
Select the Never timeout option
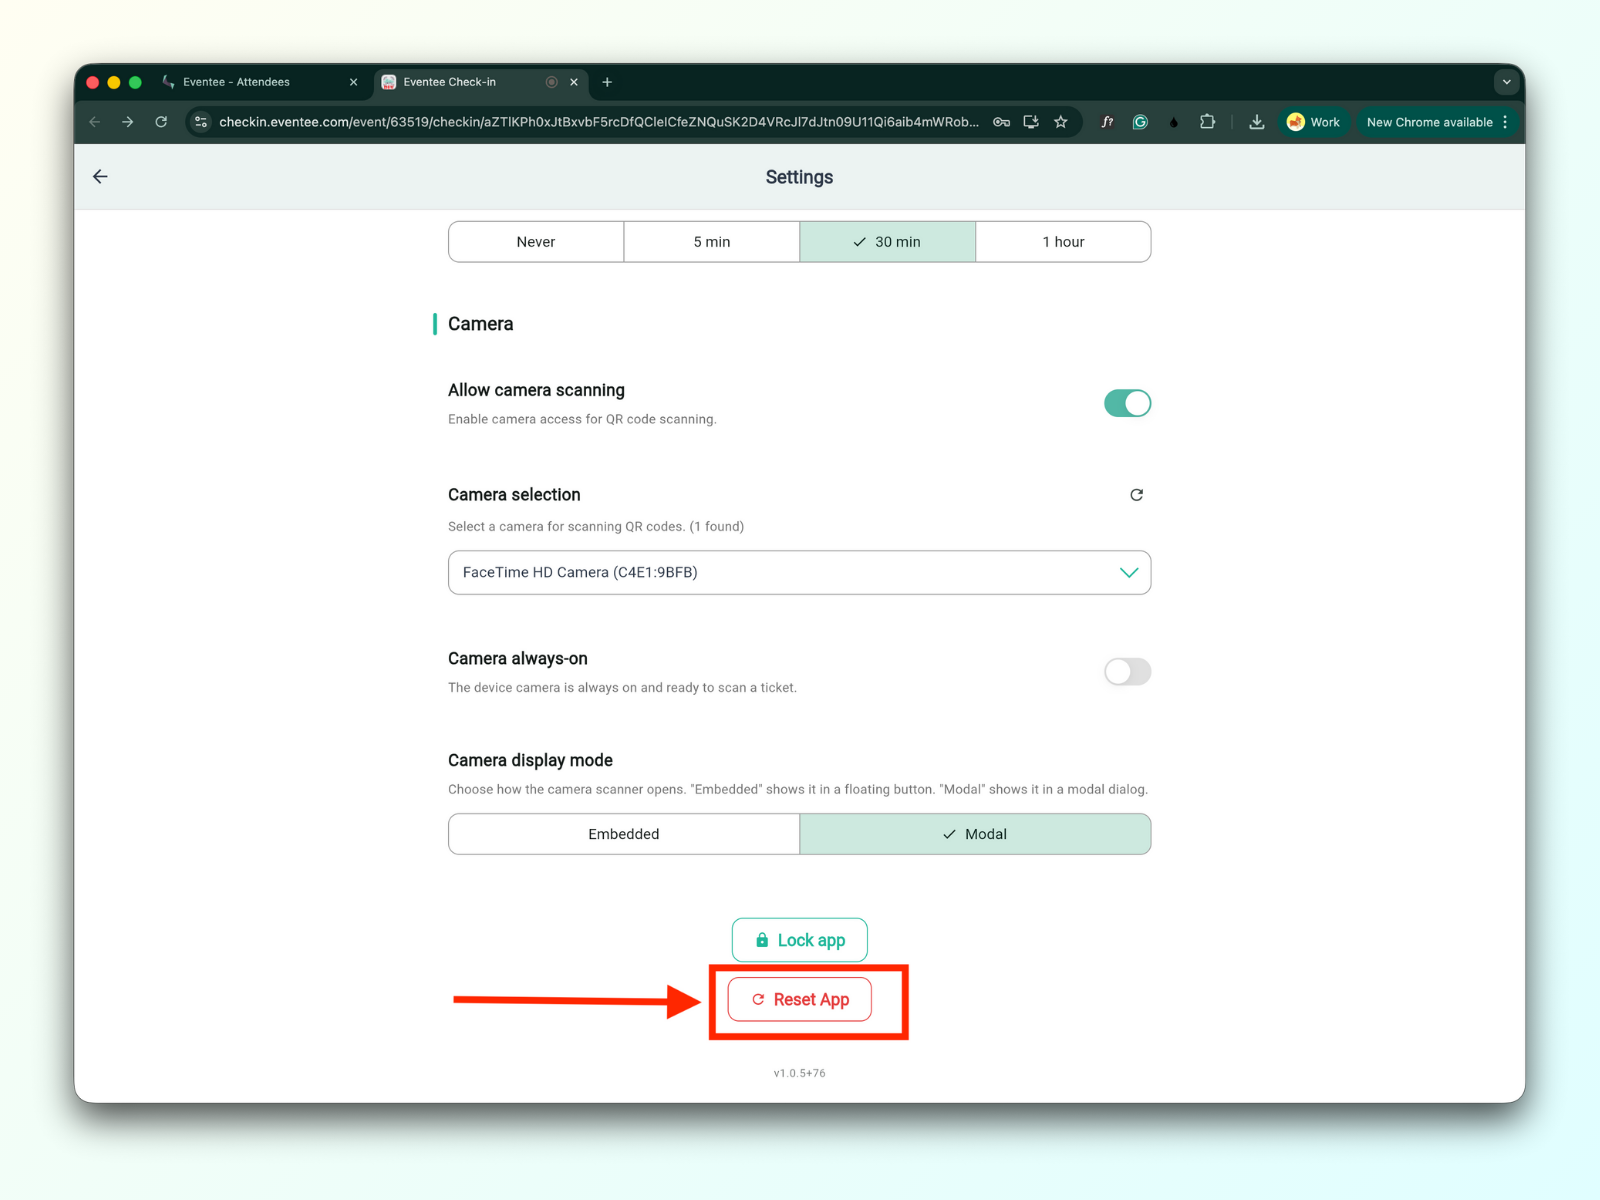click(x=536, y=242)
